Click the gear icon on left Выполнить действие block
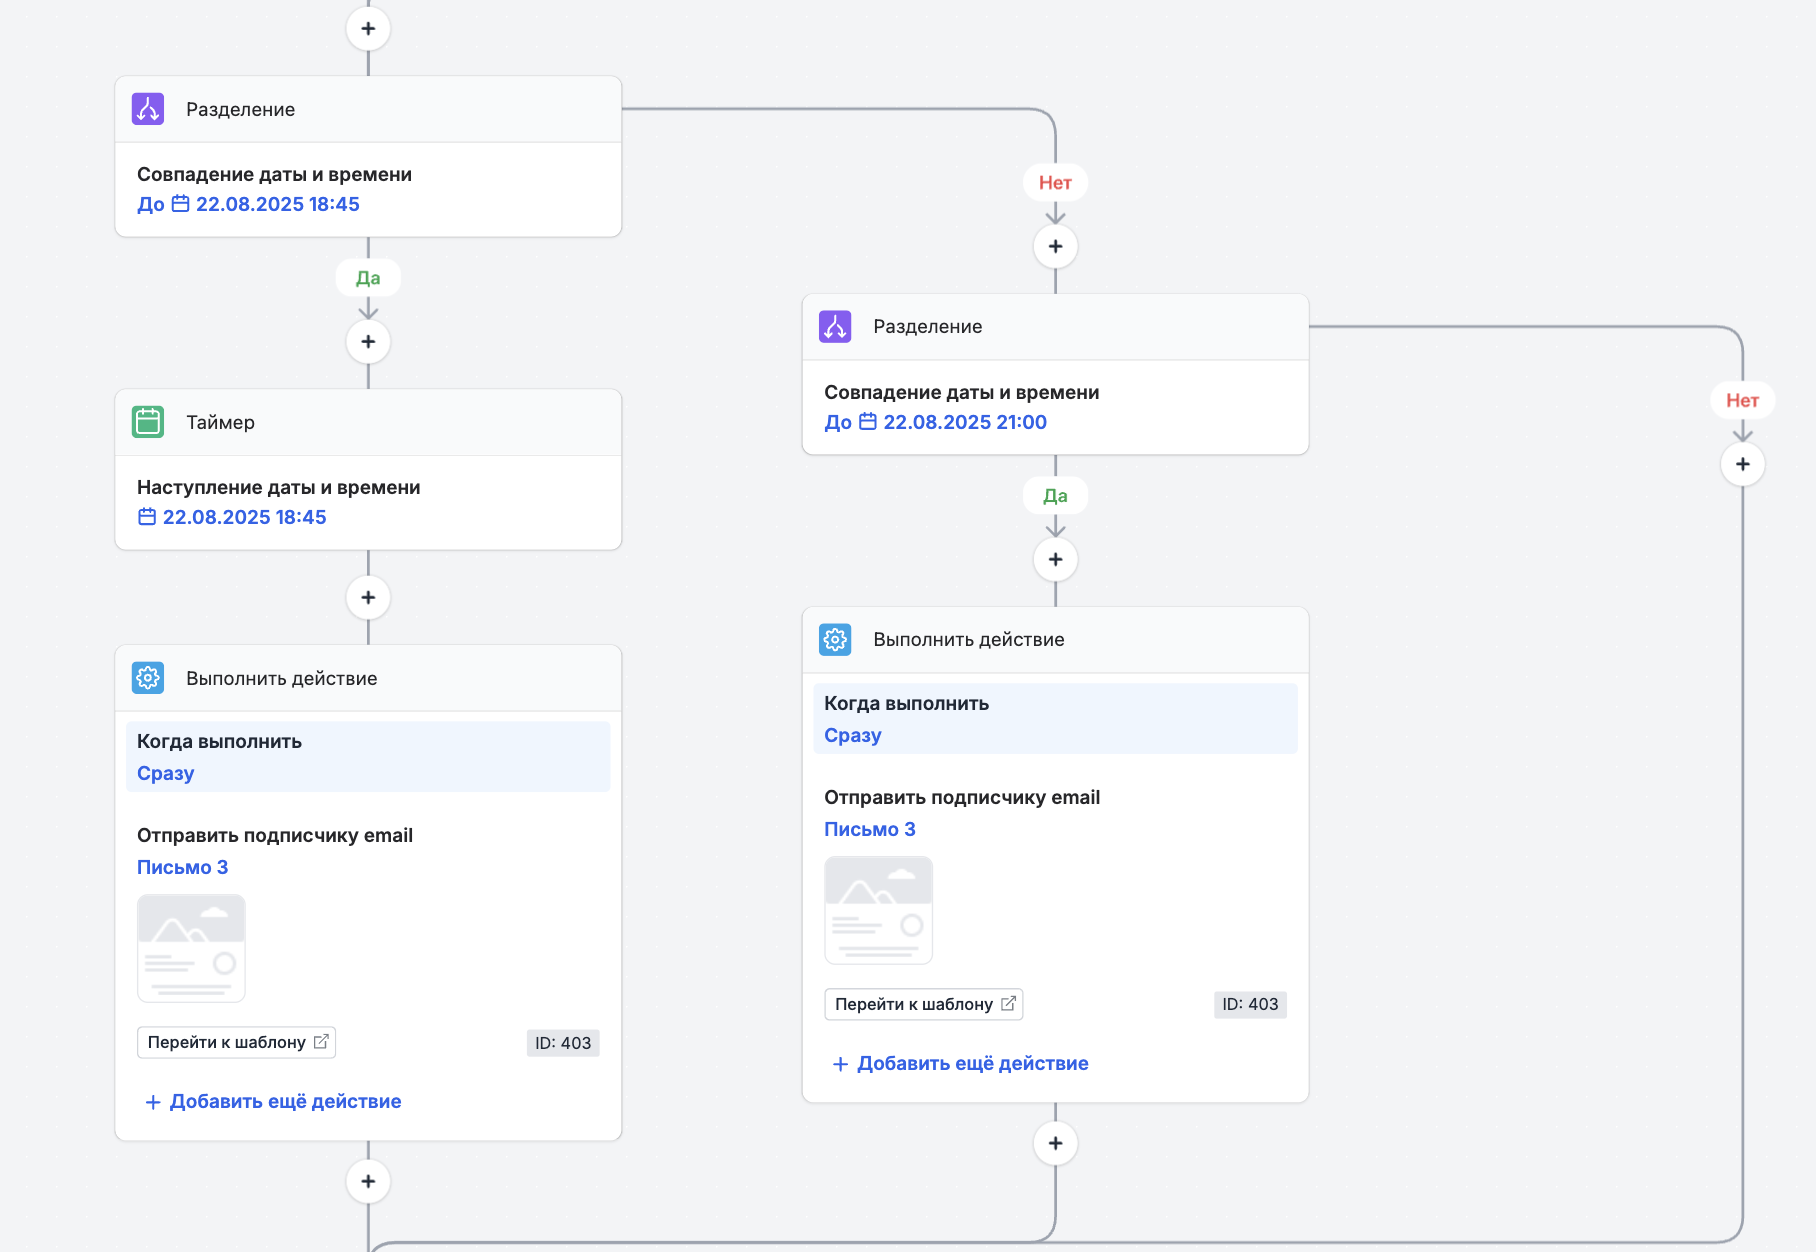1816x1252 pixels. [x=148, y=678]
